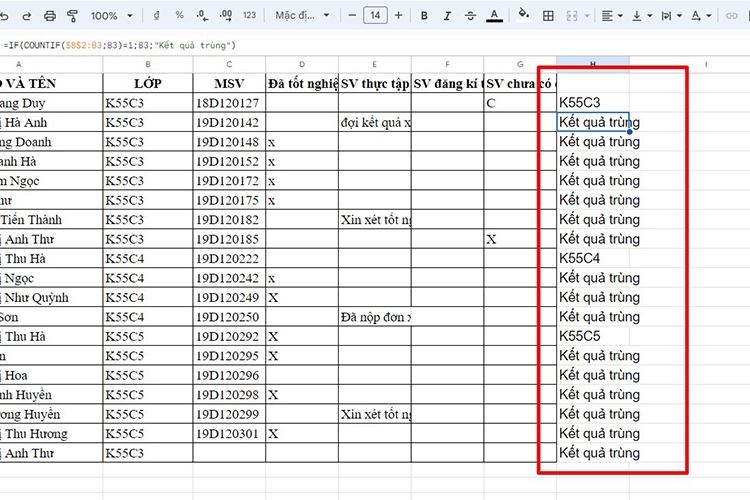Open the Borders grid tool

point(548,16)
